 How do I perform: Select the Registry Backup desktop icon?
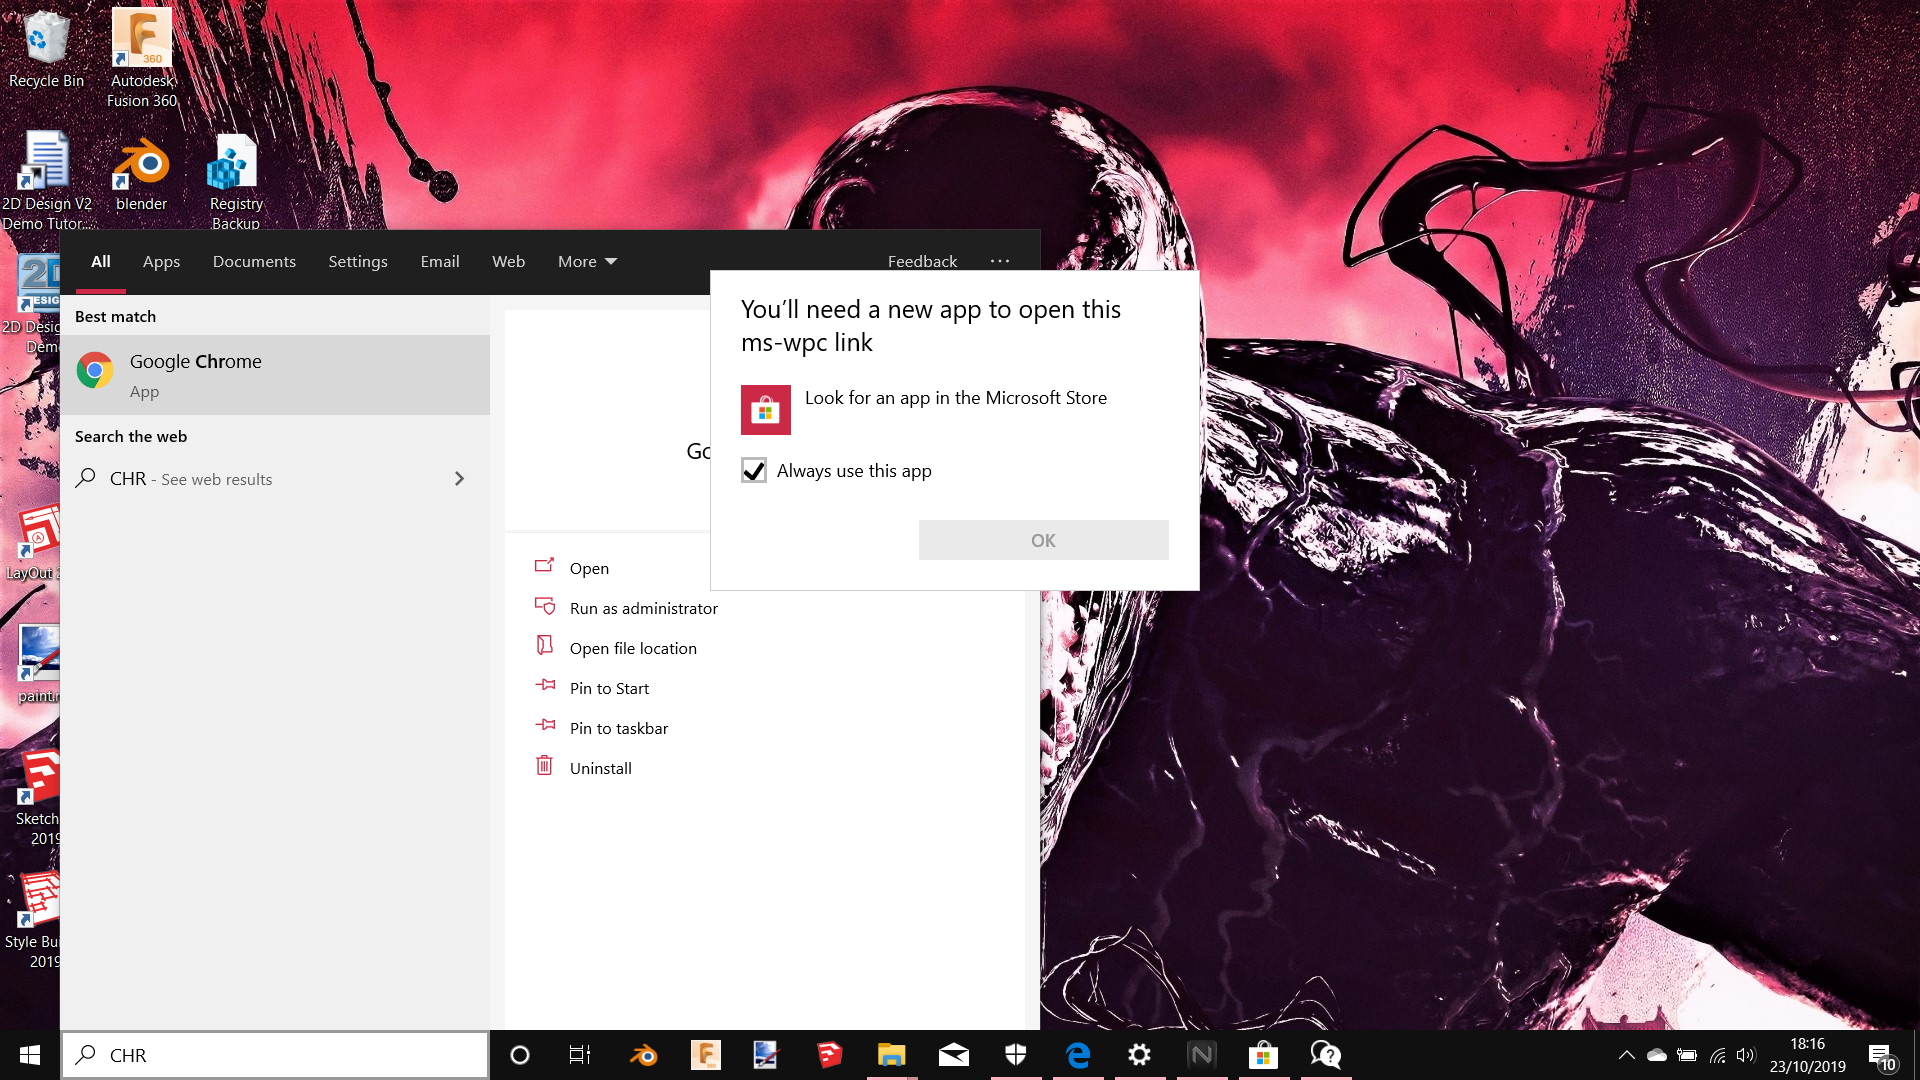(x=236, y=182)
